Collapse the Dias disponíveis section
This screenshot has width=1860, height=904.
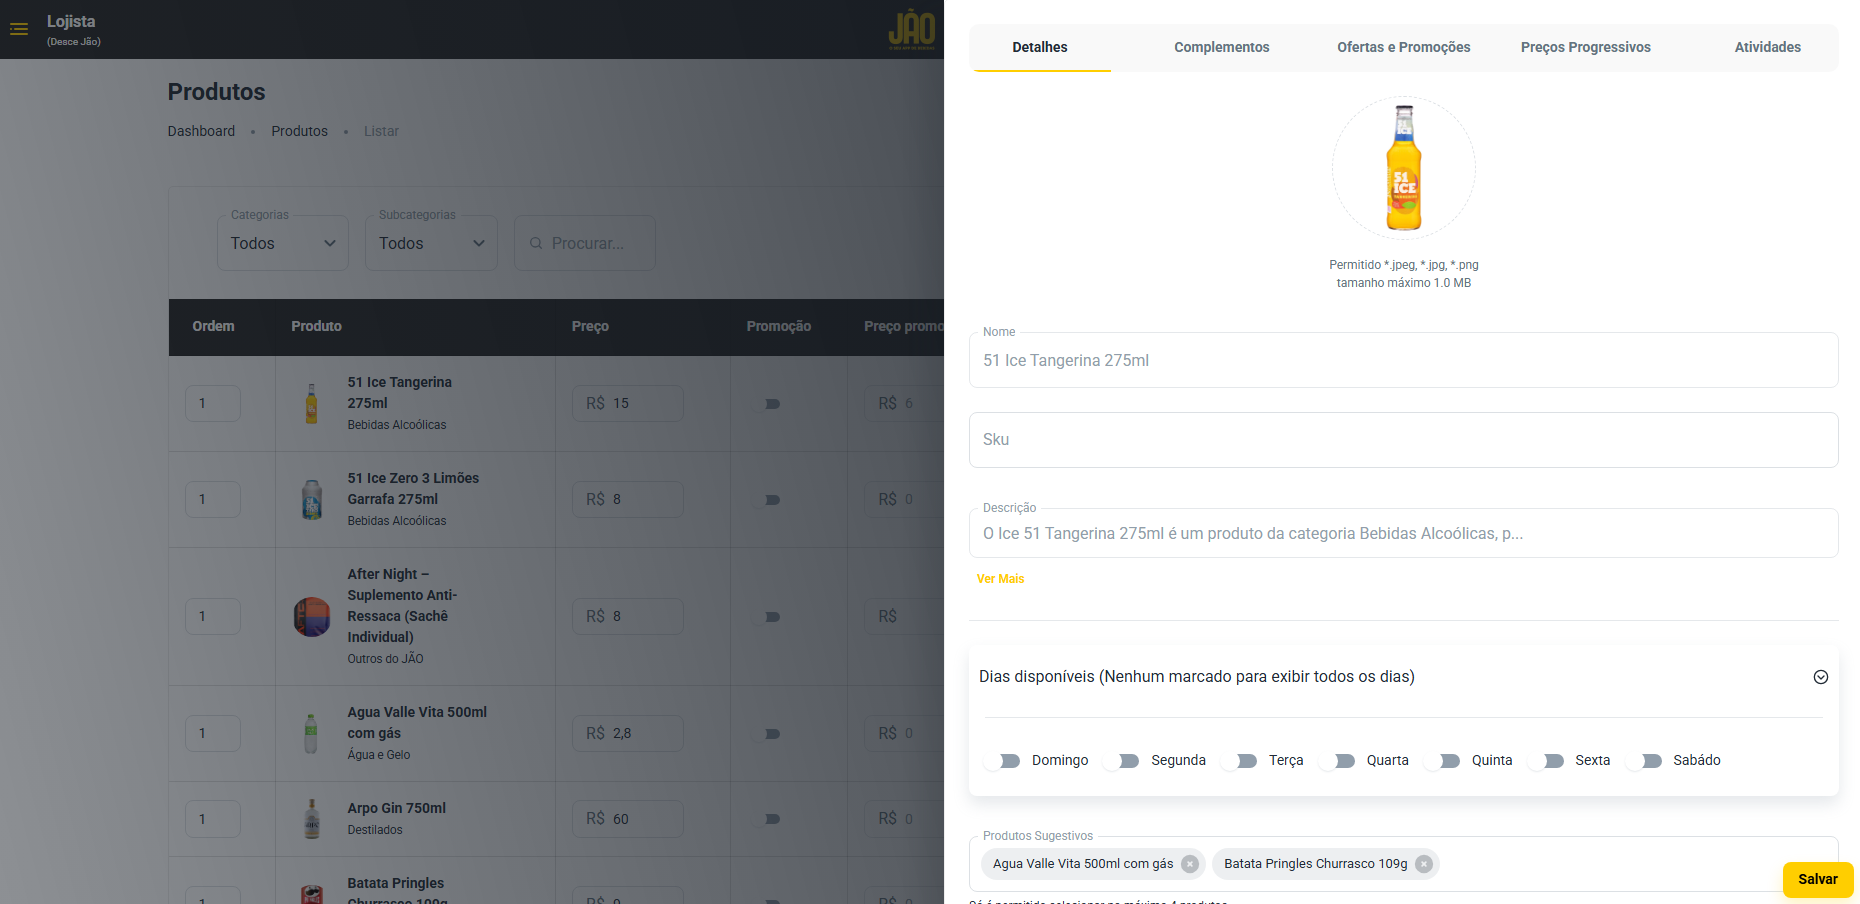pyautogui.click(x=1821, y=677)
